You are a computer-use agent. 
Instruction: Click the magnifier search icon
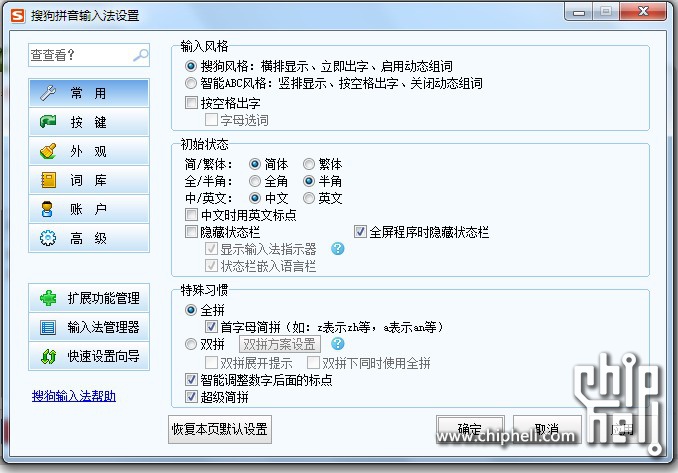[x=141, y=55]
